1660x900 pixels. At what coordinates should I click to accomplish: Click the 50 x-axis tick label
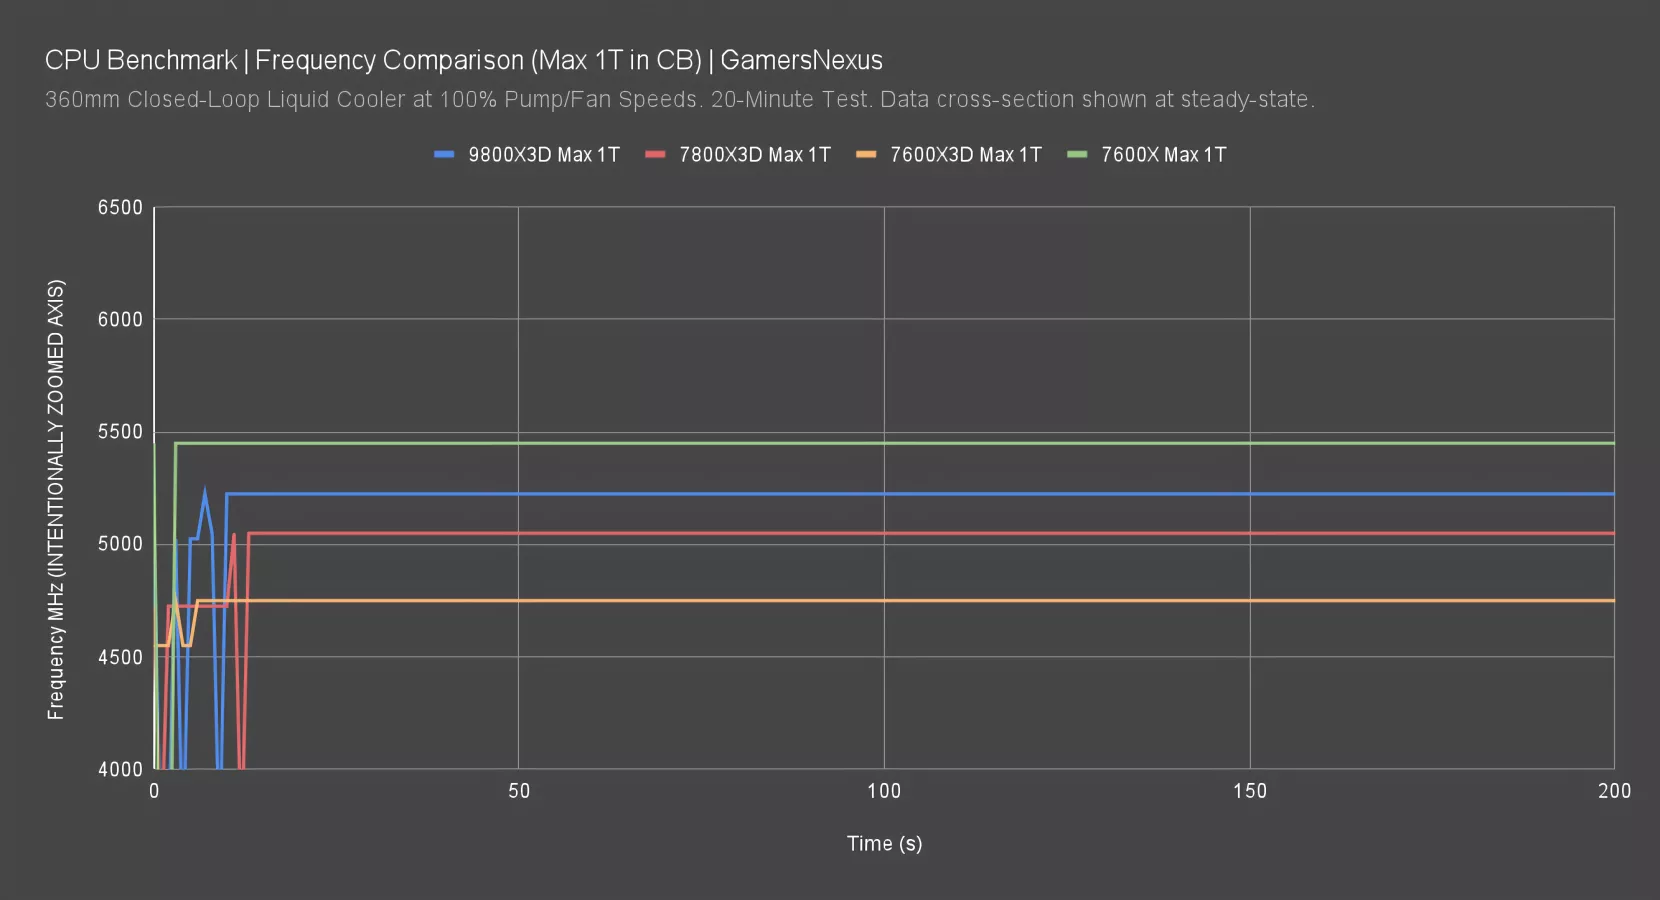[519, 791]
